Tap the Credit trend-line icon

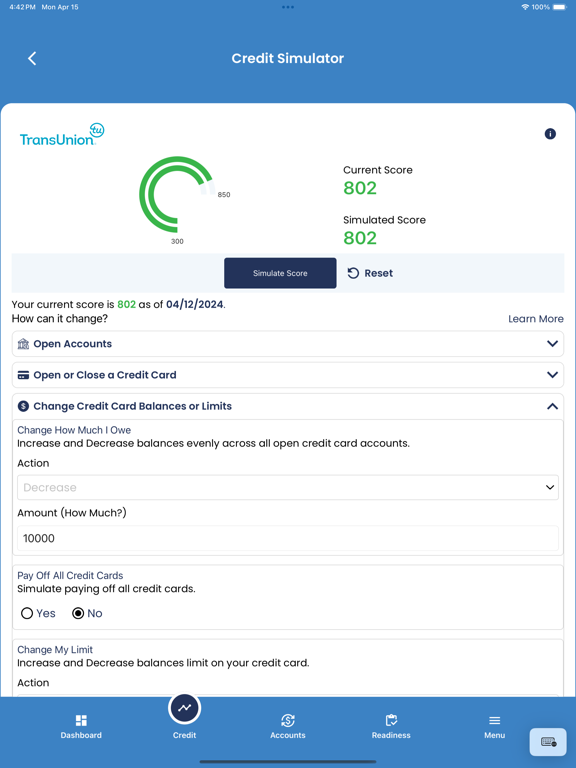185,708
